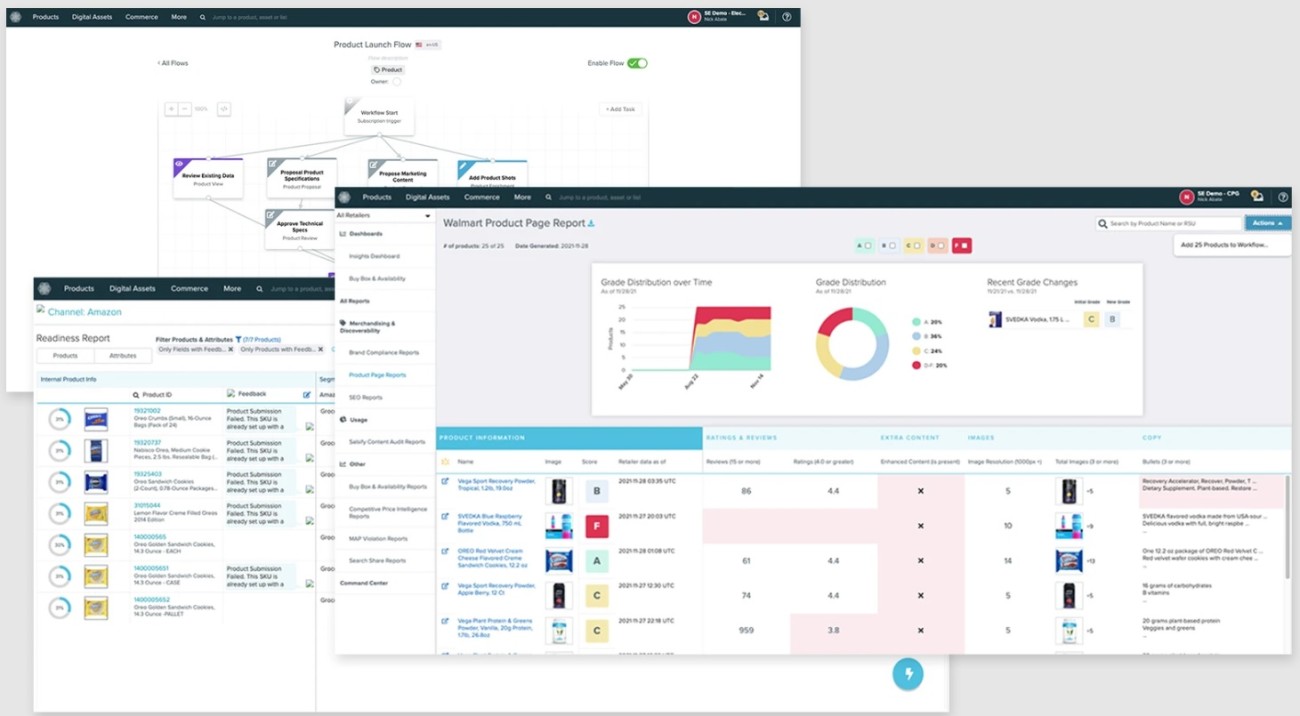Open the Actions dropdown button

pyautogui.click(x=1267, y=223)
